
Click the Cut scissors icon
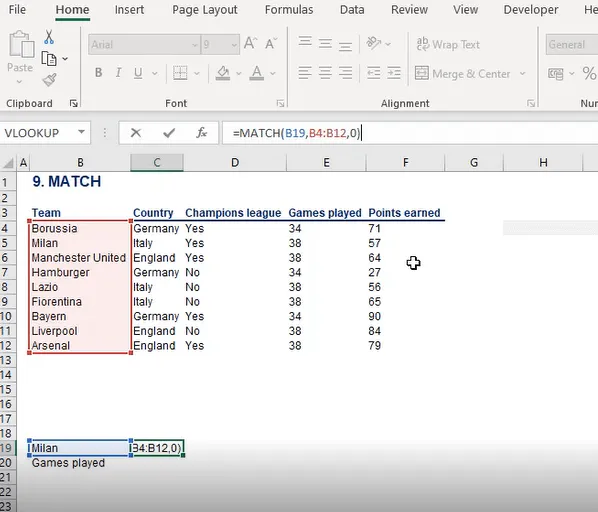[49, 37]
